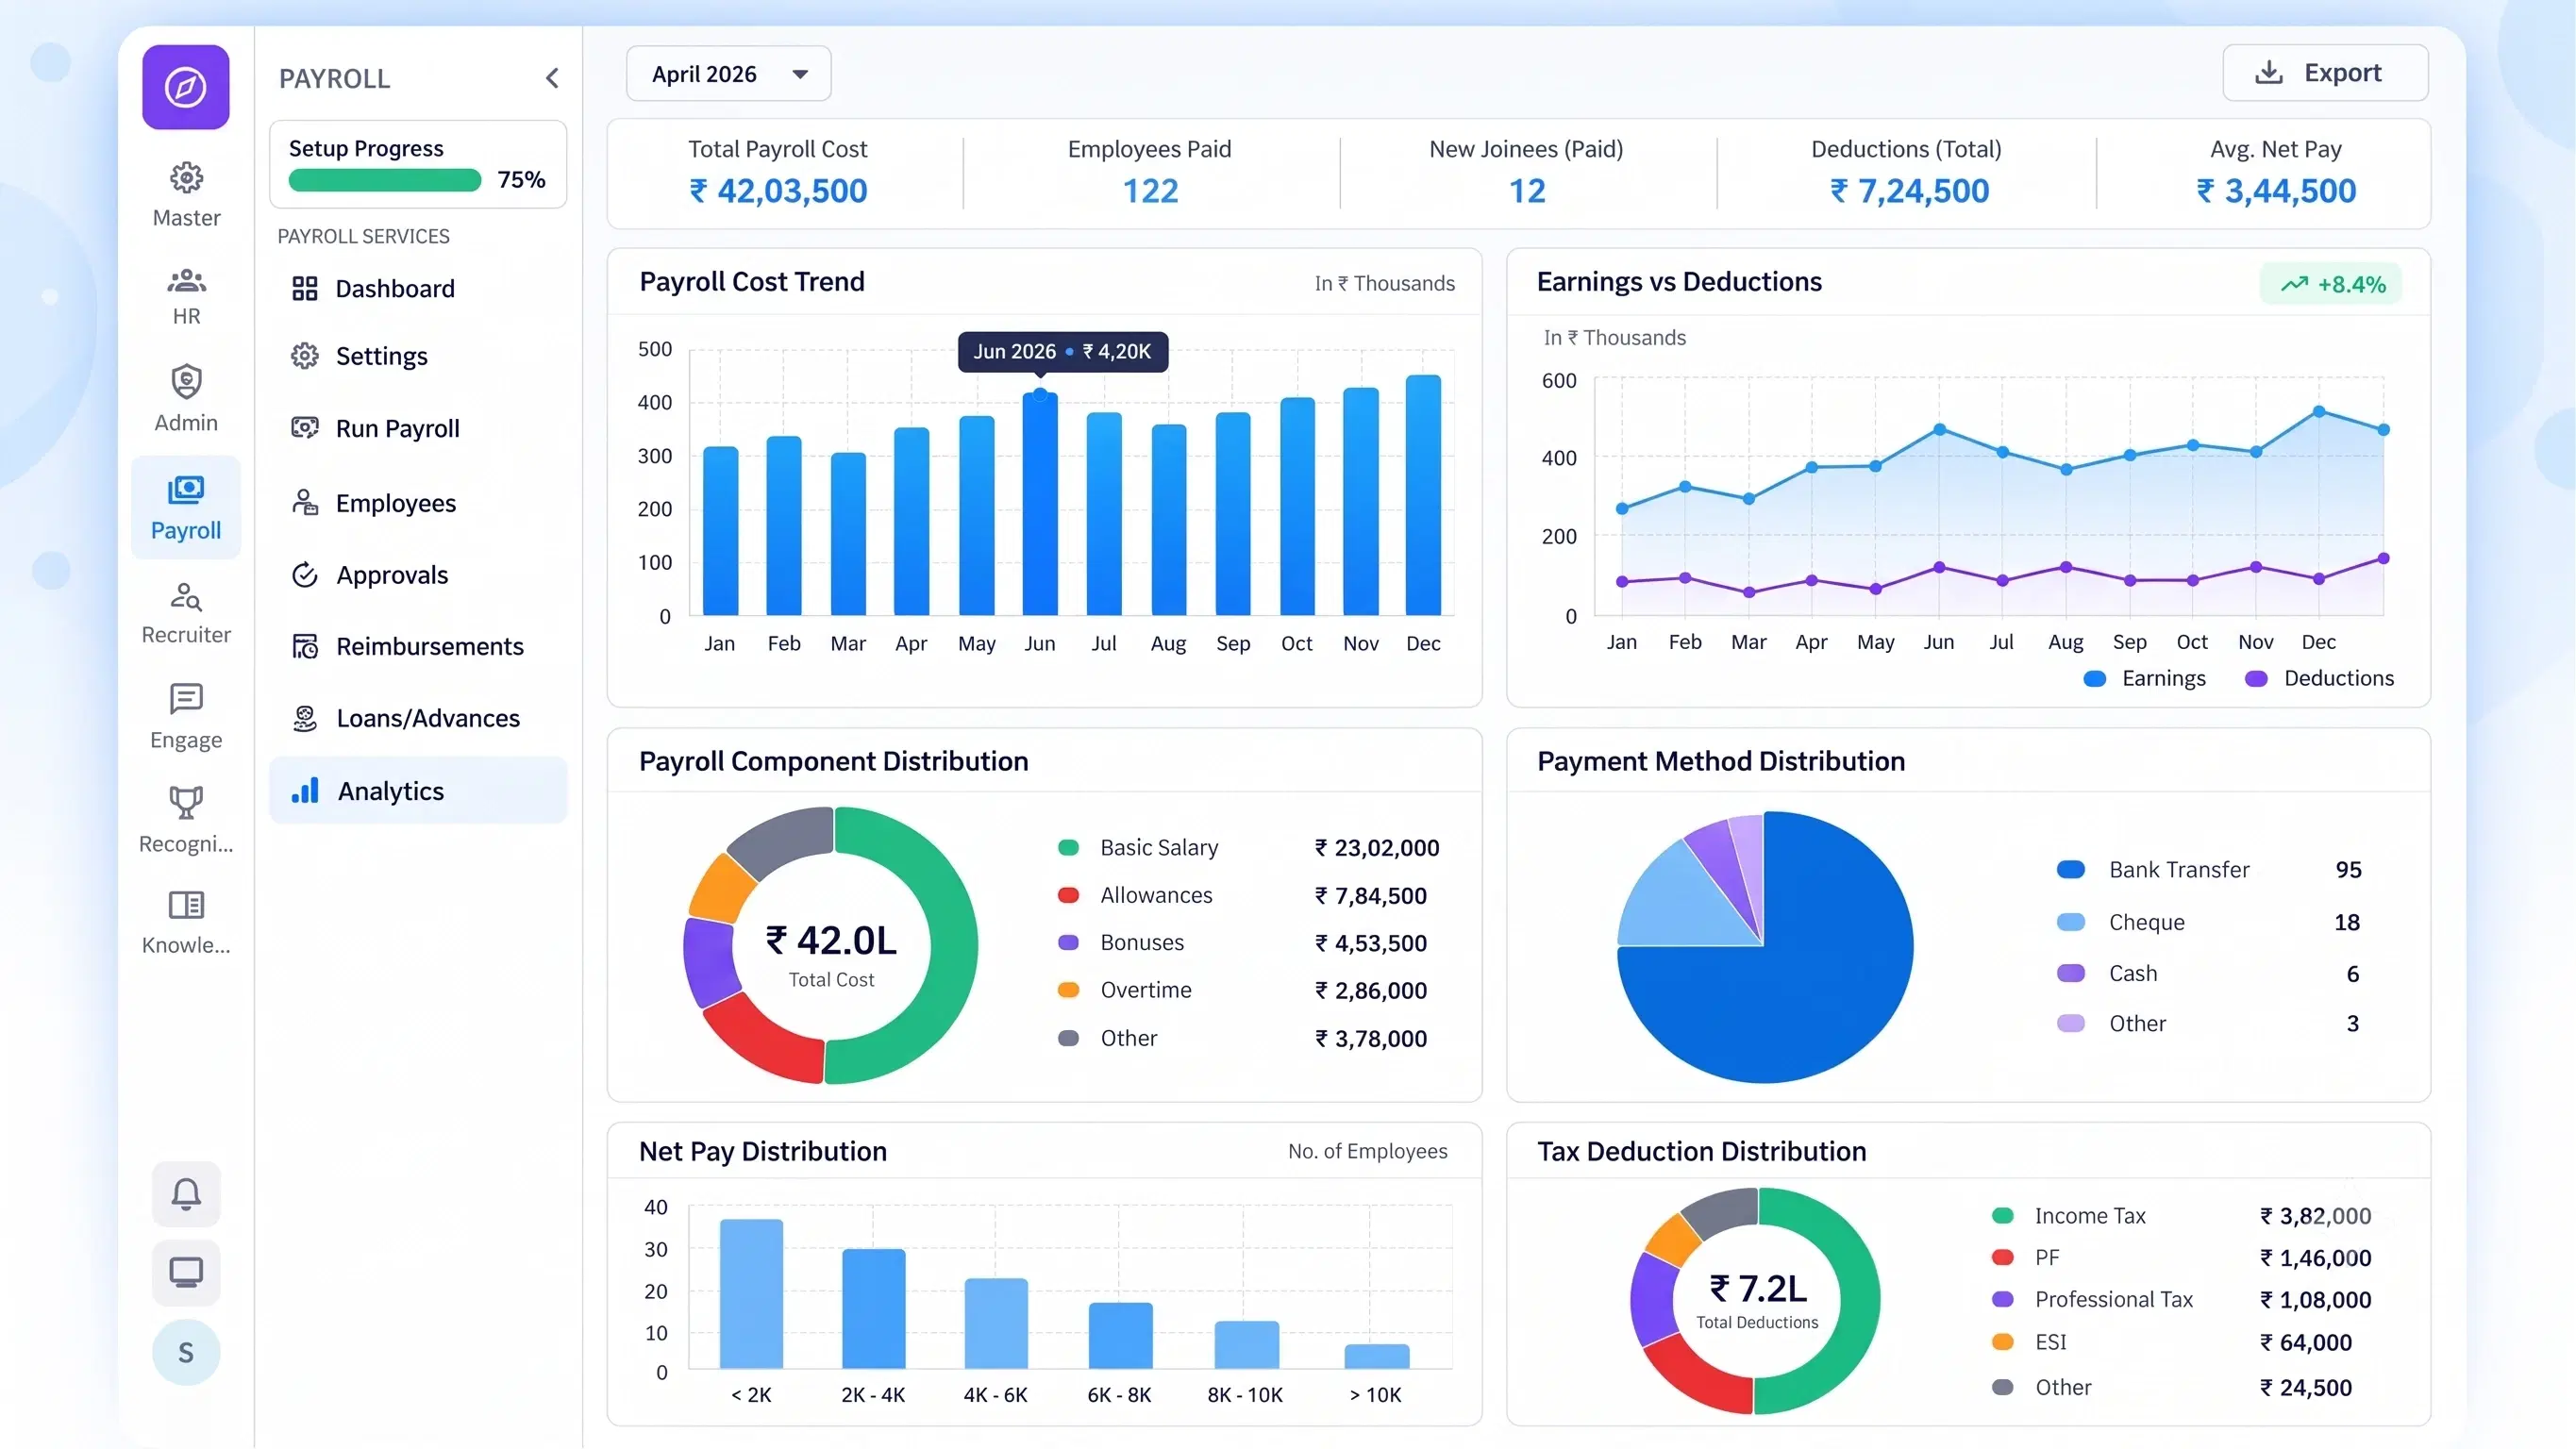Image resolution: width=2576 pixels, height=1449 pixels.
Task: Select the Admin shield icon
Action: (x=186, y=382)
